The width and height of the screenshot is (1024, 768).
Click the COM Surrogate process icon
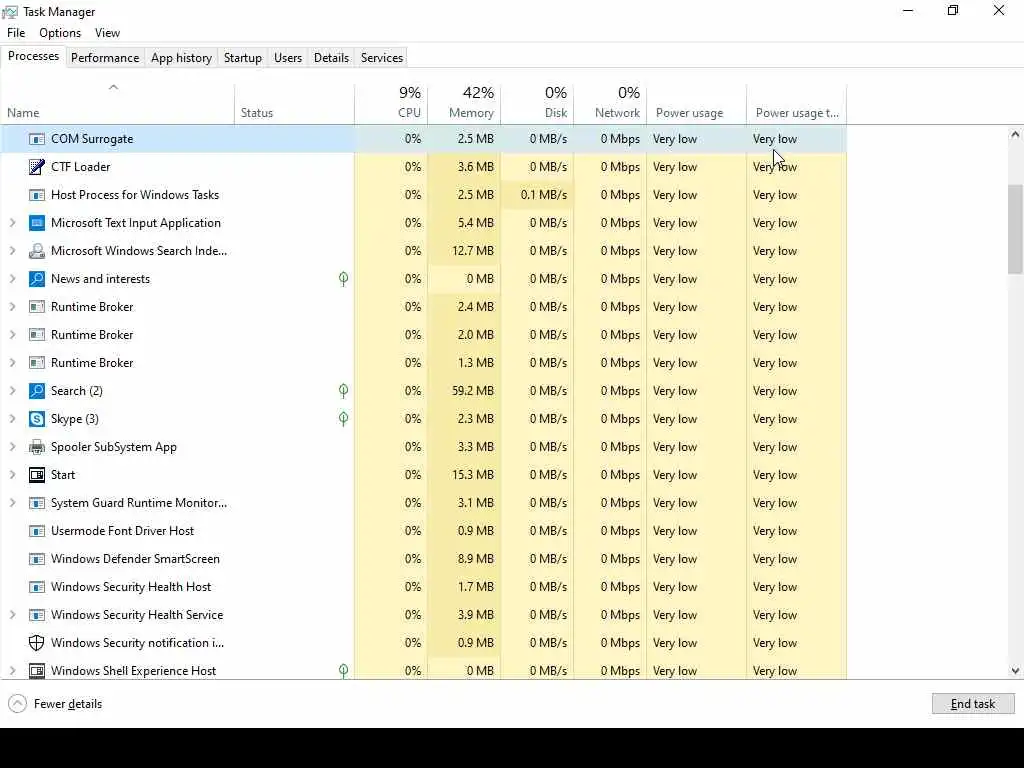37,139
